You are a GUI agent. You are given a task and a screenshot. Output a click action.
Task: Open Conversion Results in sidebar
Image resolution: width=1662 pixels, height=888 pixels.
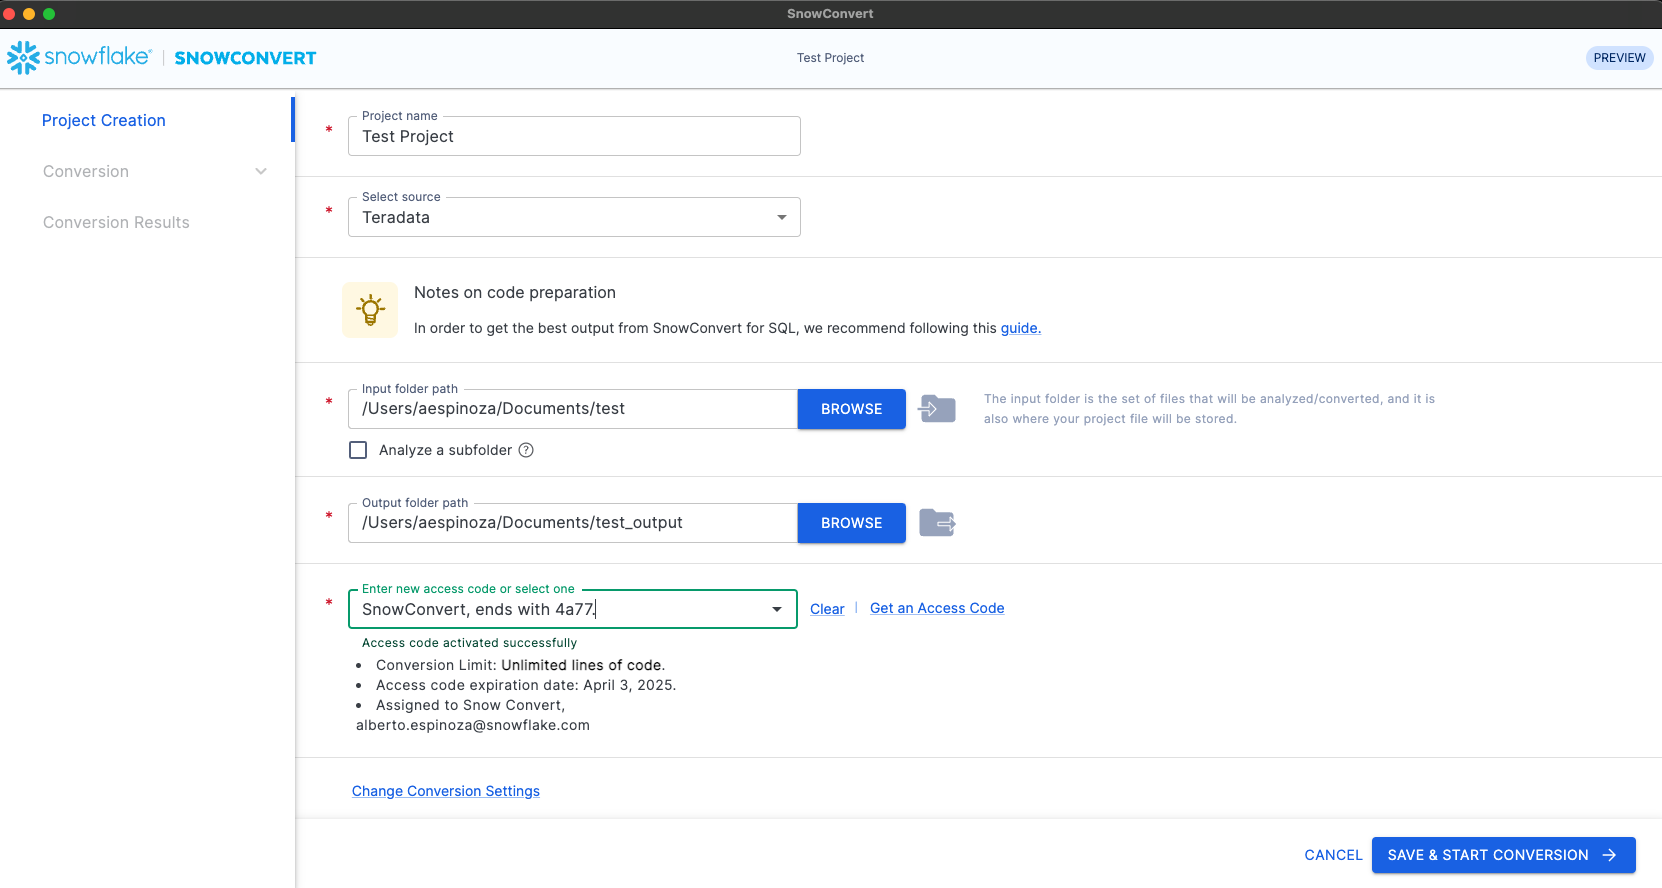pyautogui.click(x=116, y=223)
